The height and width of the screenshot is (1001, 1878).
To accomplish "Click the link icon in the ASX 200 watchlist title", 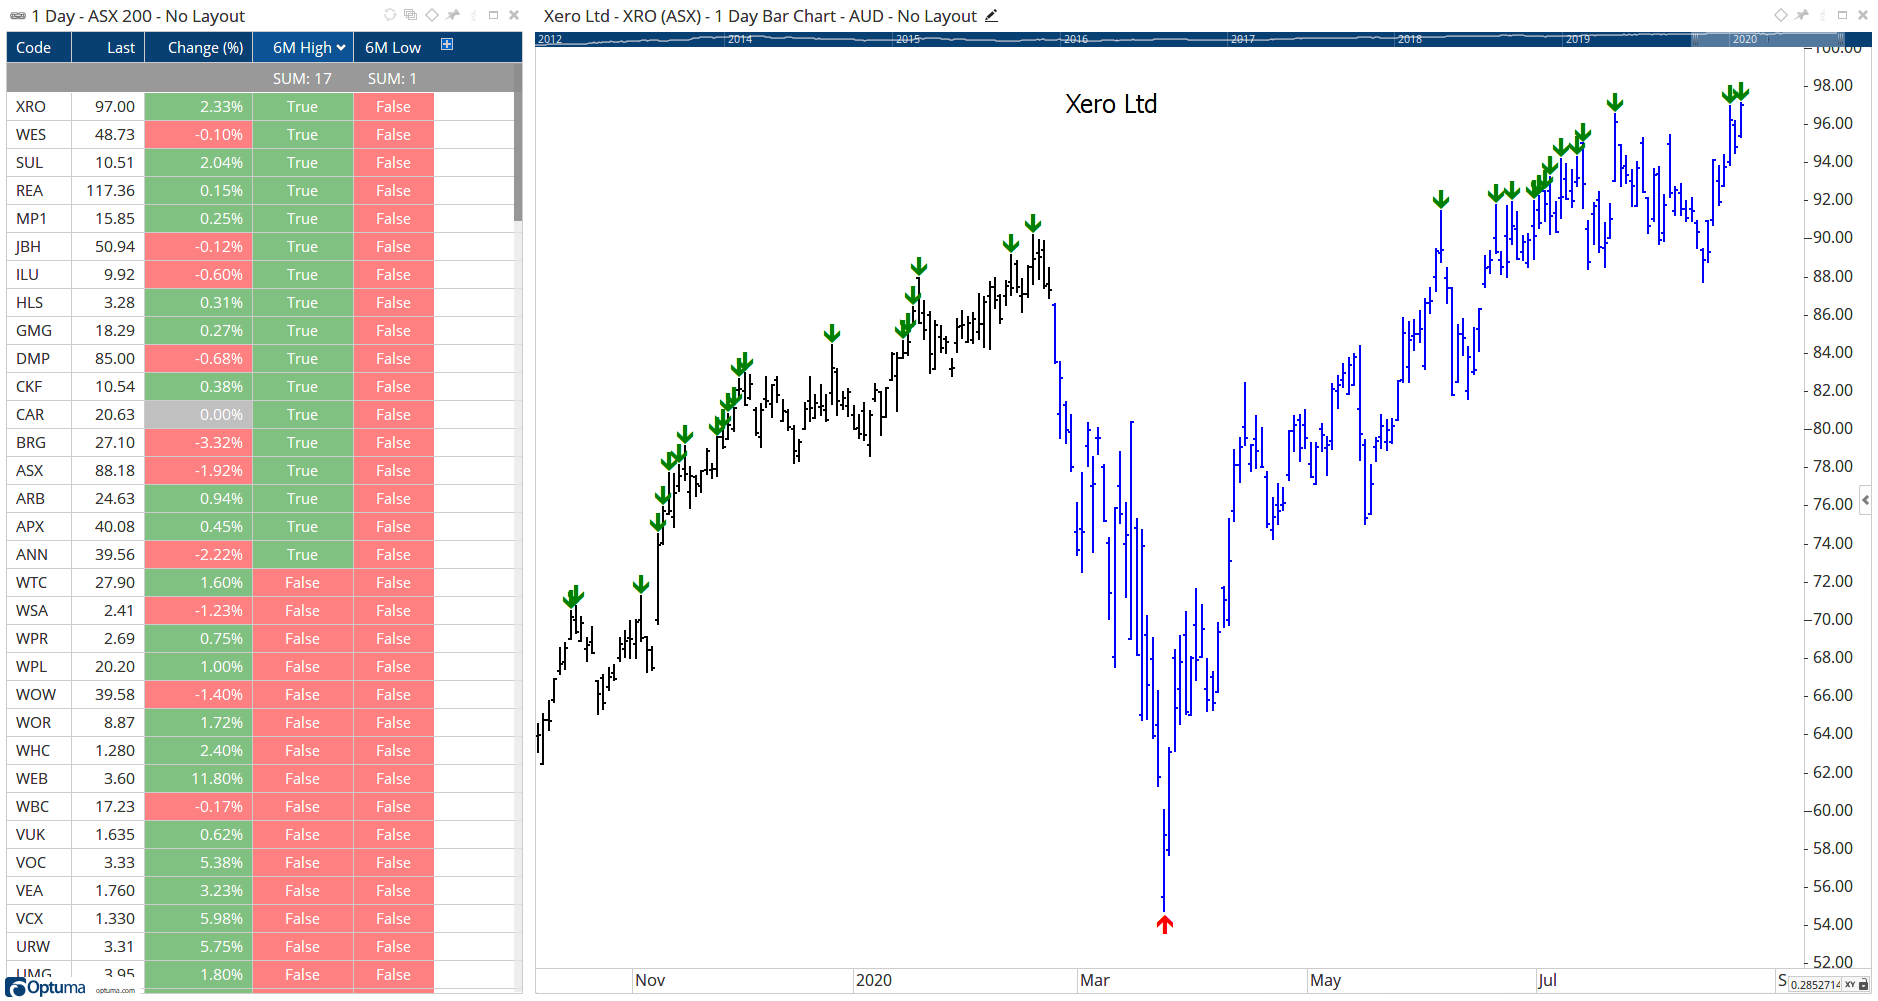I will (18, 16).
